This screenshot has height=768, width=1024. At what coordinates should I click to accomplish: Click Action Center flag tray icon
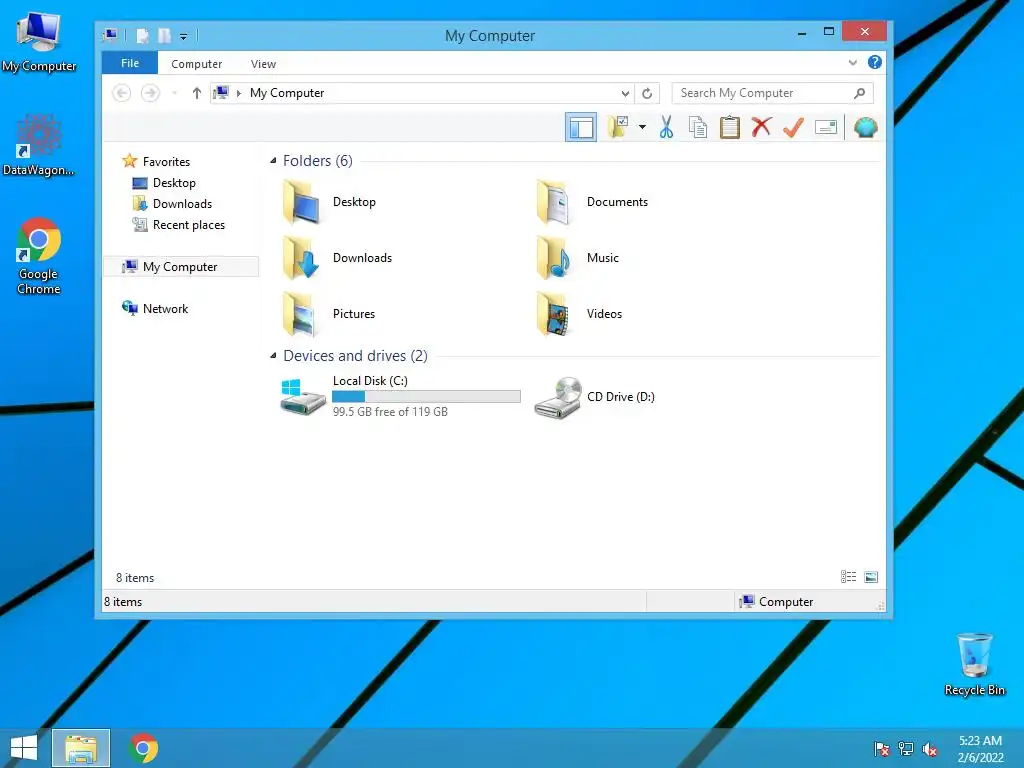tap(882, 748)
